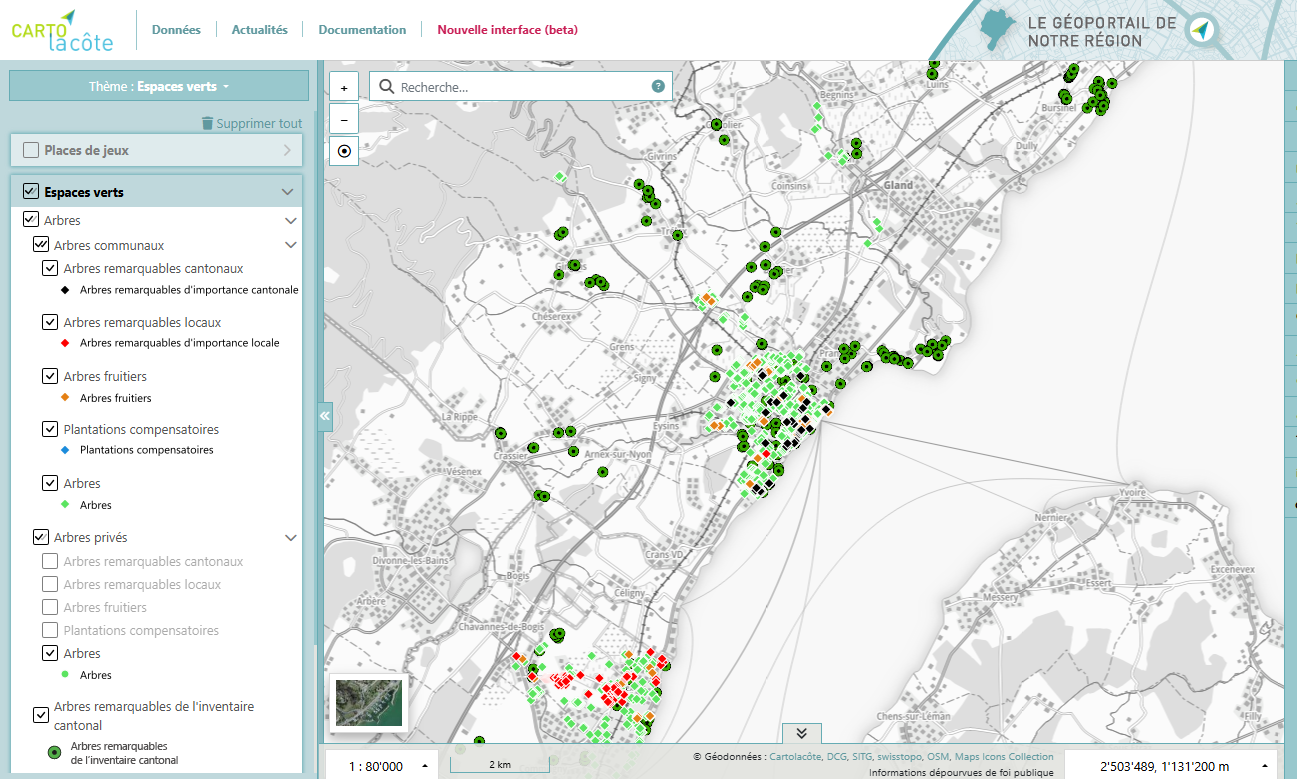Viewport: 1297px width, 779px height.
Task: Open the swisstopo attribution link
Action: tap(899, 757)
